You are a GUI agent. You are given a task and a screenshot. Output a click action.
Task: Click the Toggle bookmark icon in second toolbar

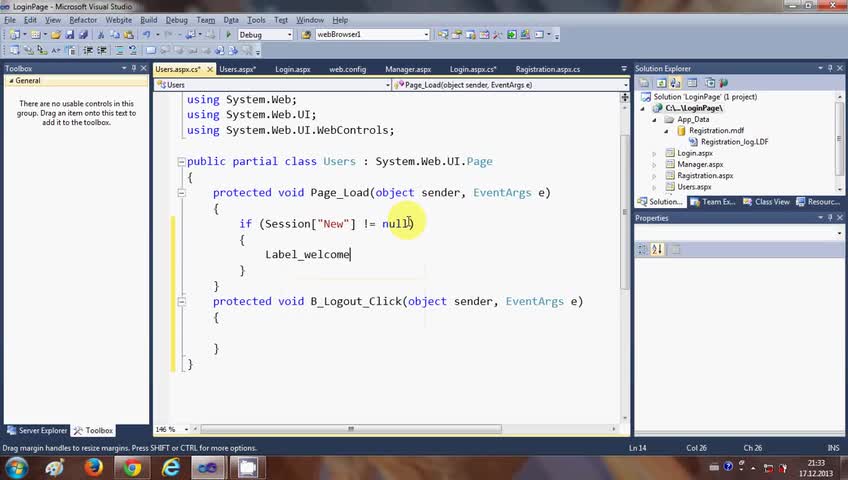(x=151, y=50)
